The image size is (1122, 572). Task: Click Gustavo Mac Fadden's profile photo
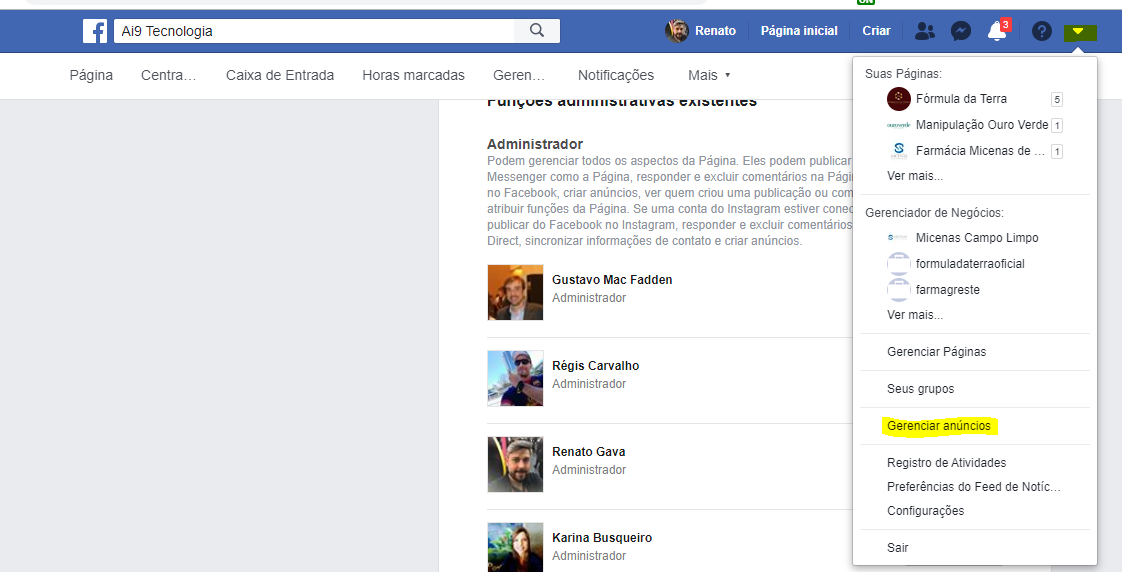click(x=515, y=292)
